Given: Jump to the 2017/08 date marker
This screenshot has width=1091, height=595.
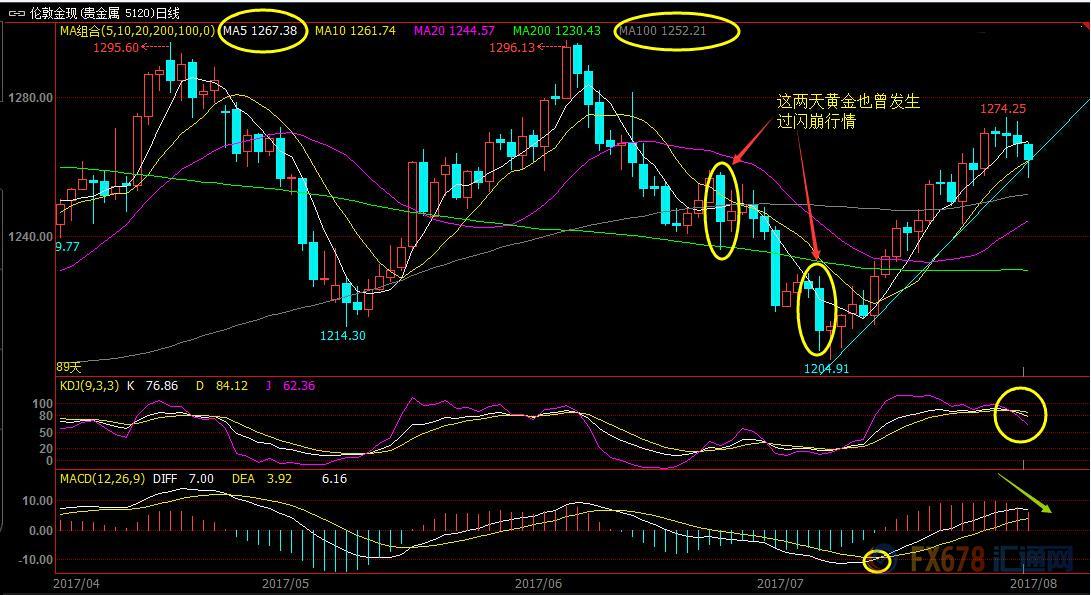Looking at the screenshot, I should [1033, 583].
